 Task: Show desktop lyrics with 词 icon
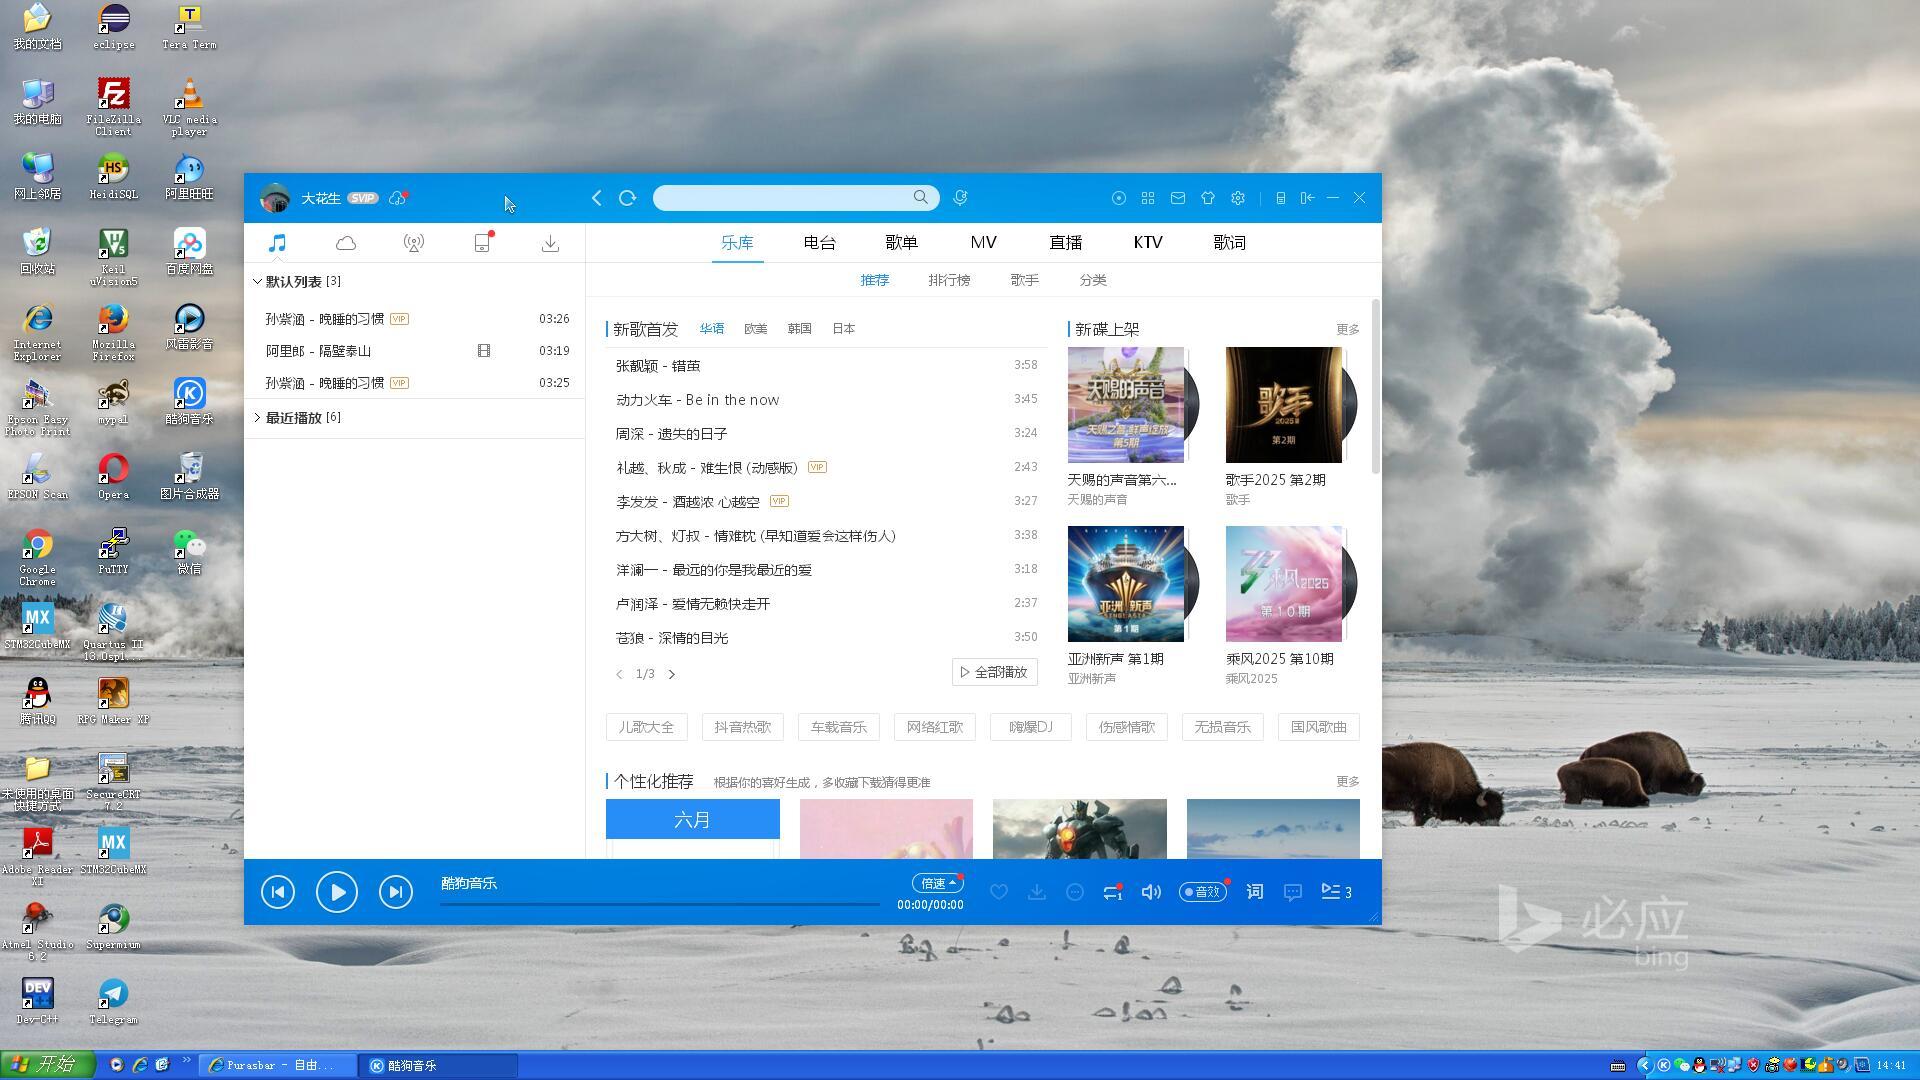pyautogui.click(x=1255, y=891)
